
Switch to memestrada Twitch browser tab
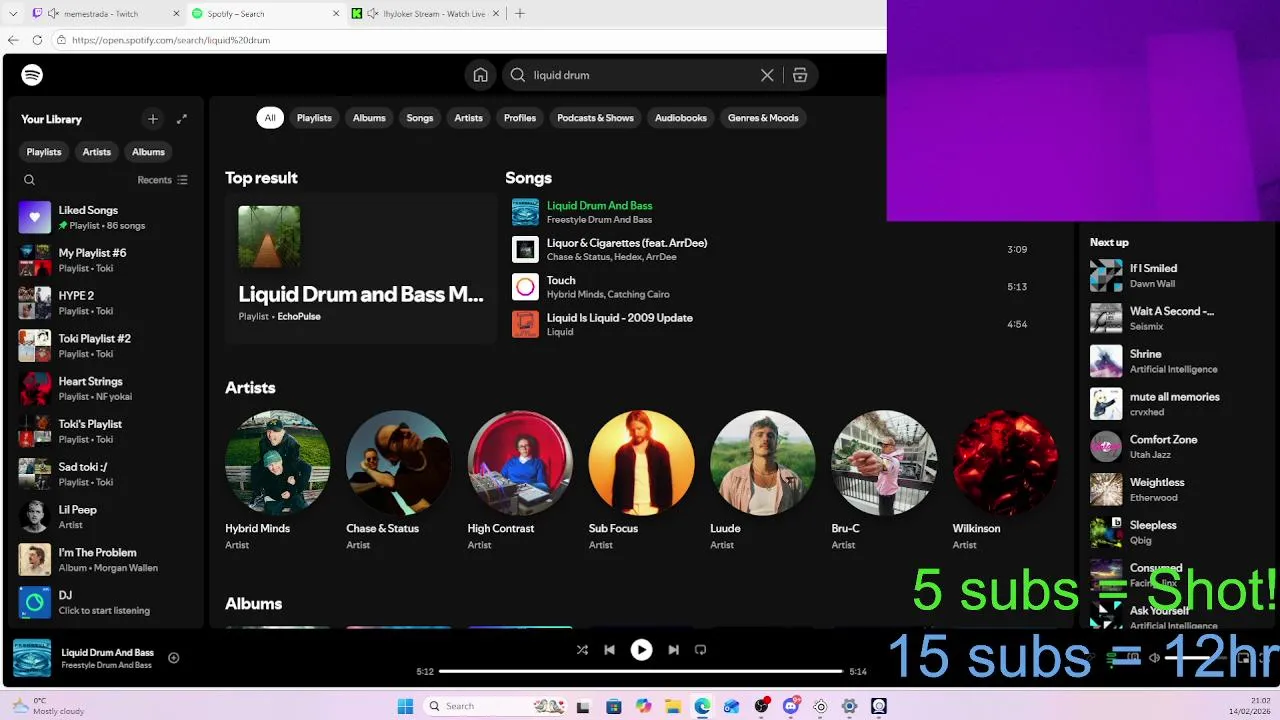104,14
